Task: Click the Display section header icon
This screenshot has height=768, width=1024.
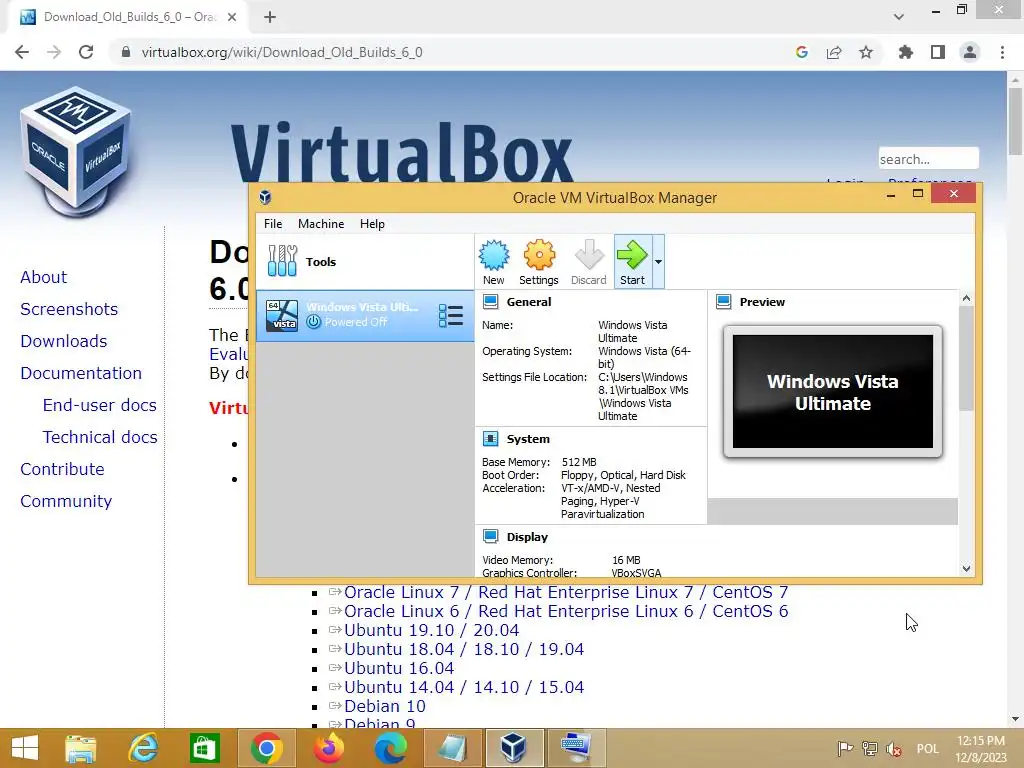Action: point(490,537)
